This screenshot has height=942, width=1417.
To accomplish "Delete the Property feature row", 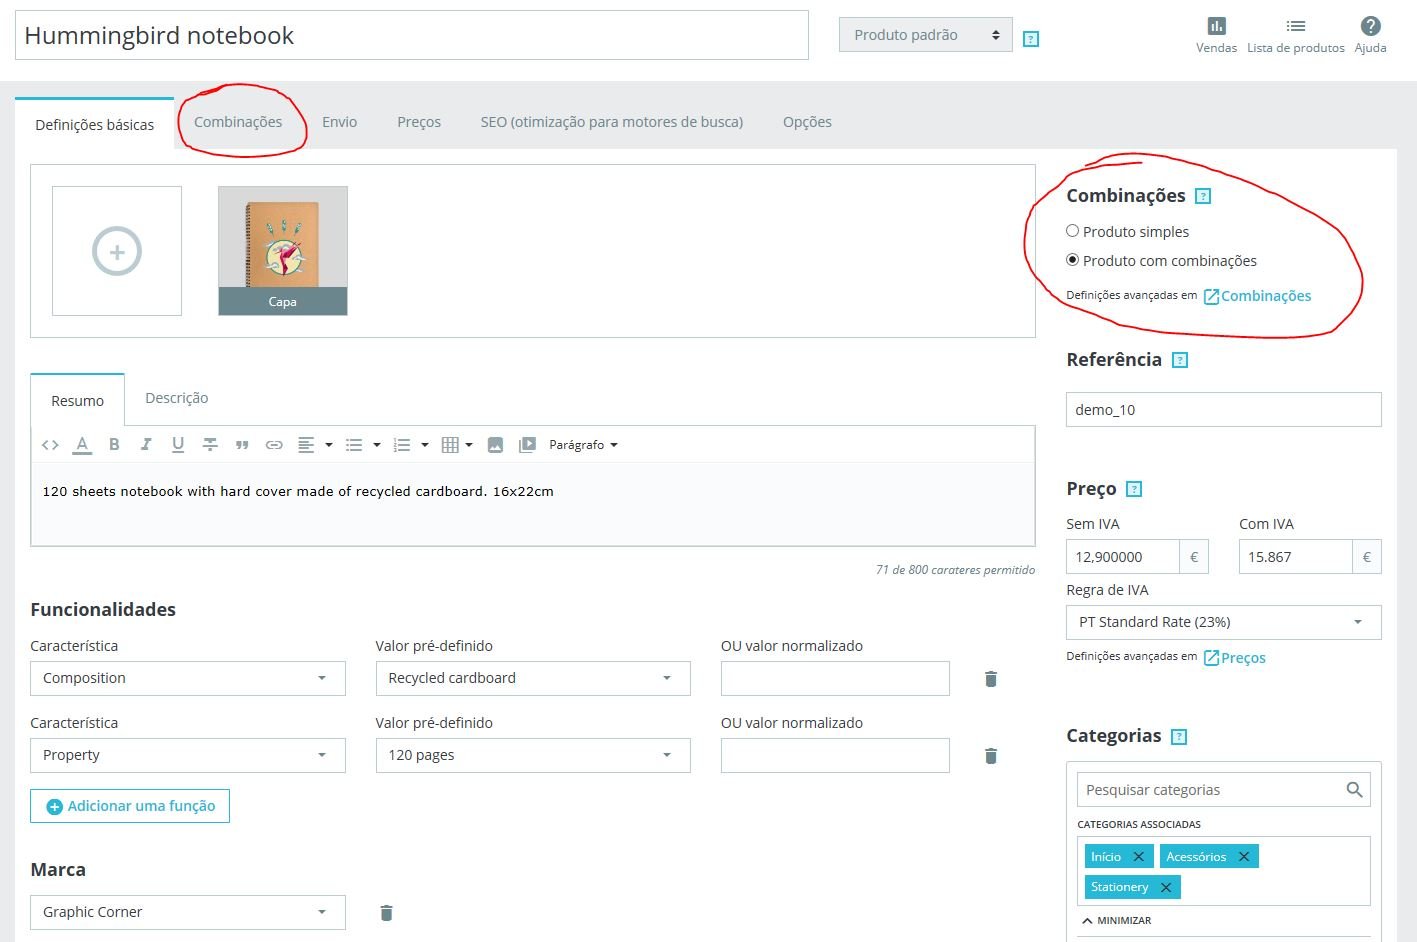I will pos(991,756).
